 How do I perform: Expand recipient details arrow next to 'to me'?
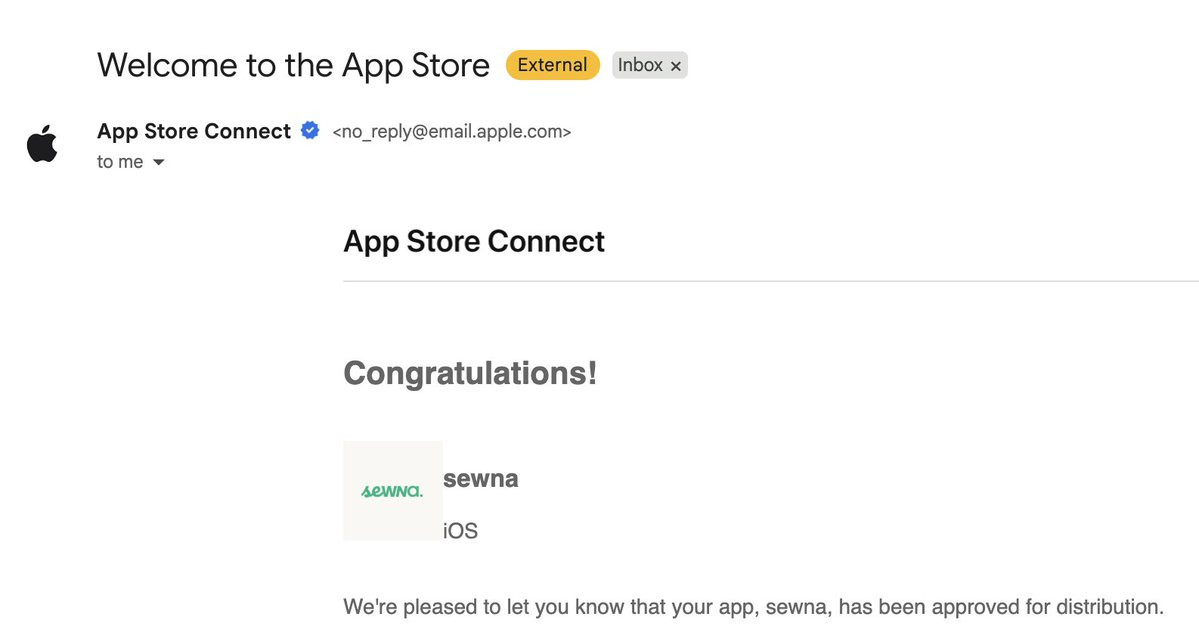coord(158,162)
